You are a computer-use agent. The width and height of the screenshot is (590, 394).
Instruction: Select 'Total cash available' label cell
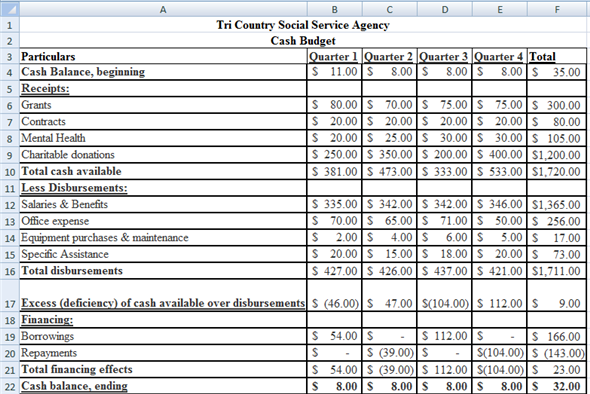[x=163, y=171]
